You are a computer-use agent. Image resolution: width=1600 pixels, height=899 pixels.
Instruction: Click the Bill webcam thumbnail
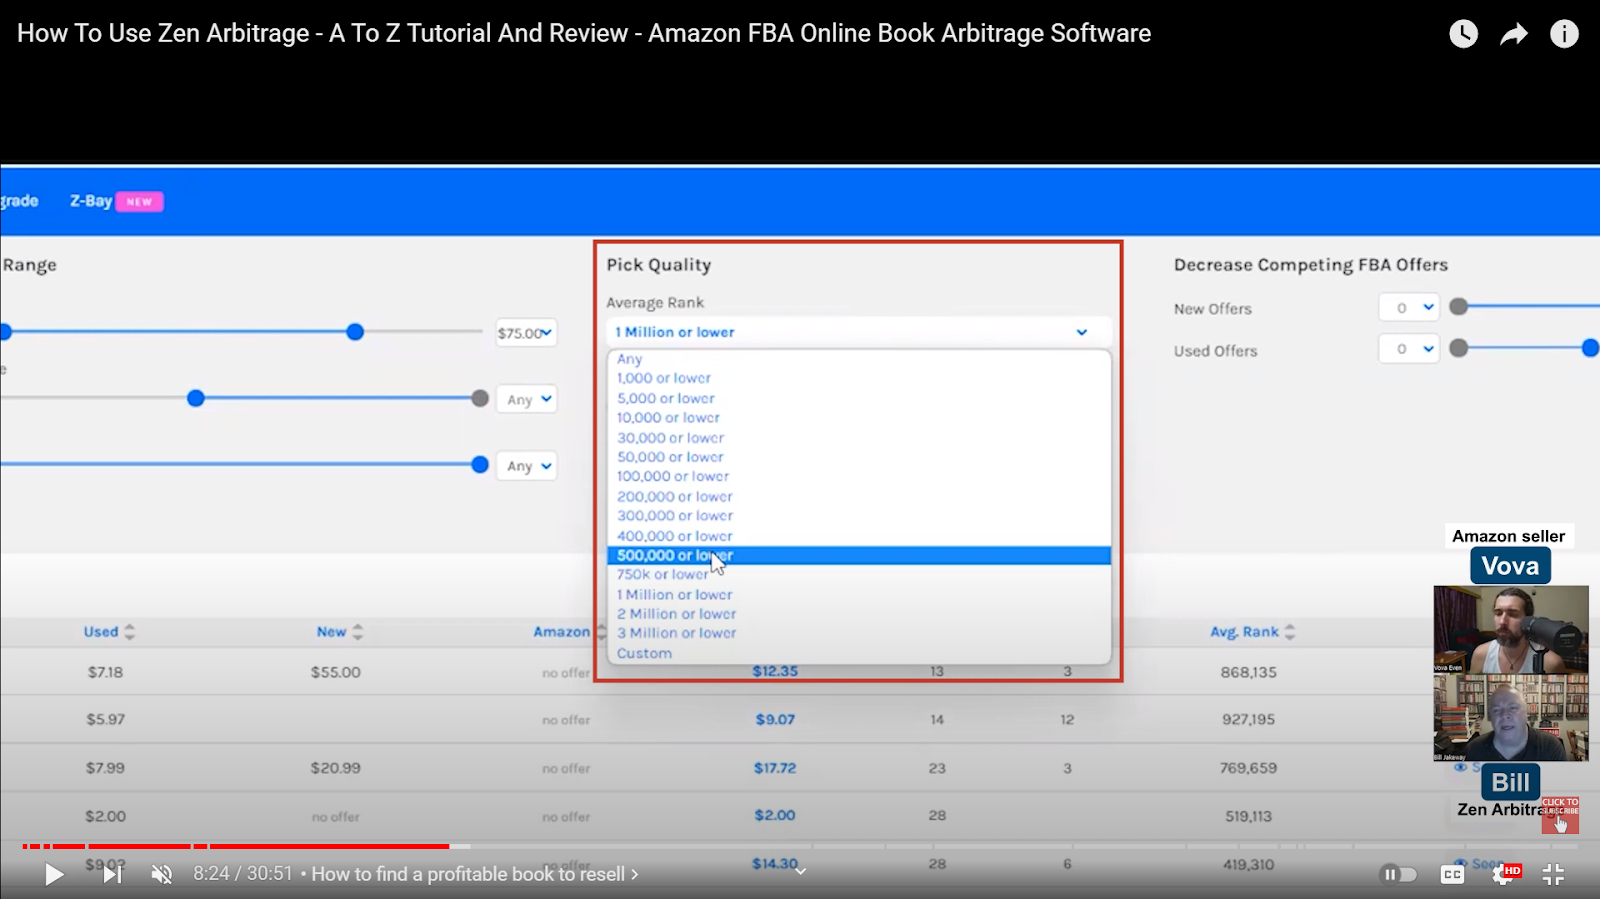[1511, 718]
